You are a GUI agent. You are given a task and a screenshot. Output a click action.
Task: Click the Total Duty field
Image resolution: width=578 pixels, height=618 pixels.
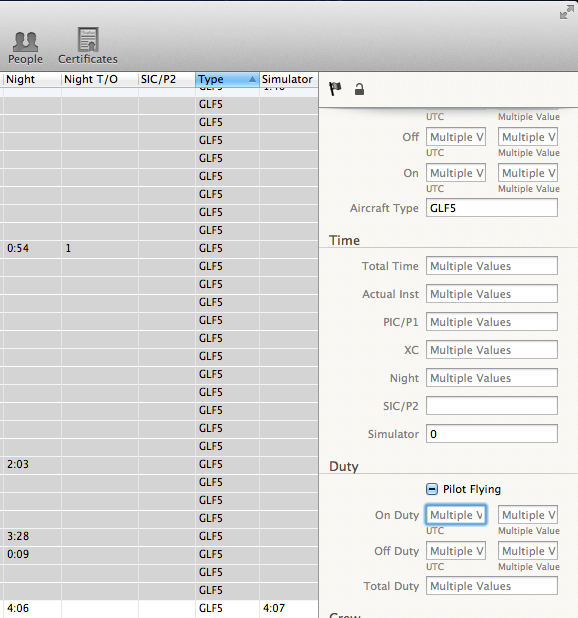[492, 586]
